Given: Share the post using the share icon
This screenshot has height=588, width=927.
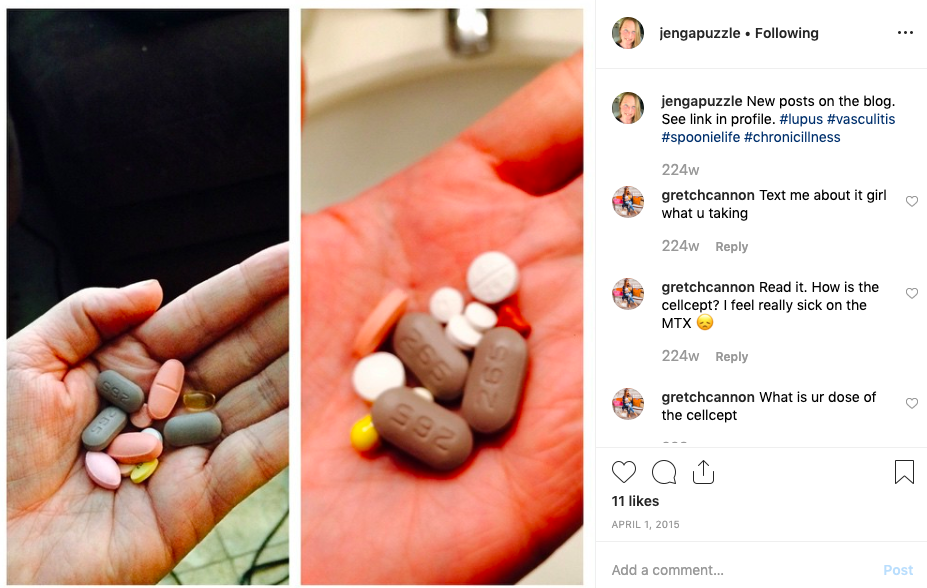Looking at the screenshot, I should coord(704,472).
